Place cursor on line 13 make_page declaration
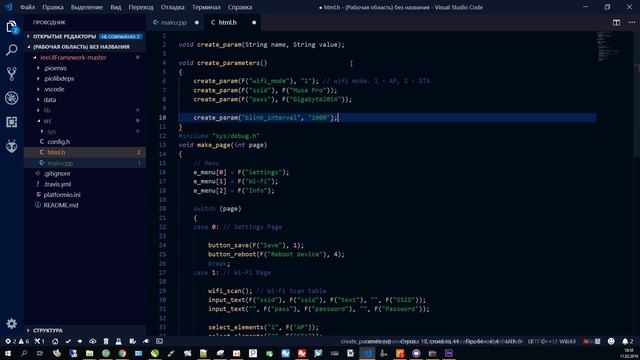 (222, 145)
